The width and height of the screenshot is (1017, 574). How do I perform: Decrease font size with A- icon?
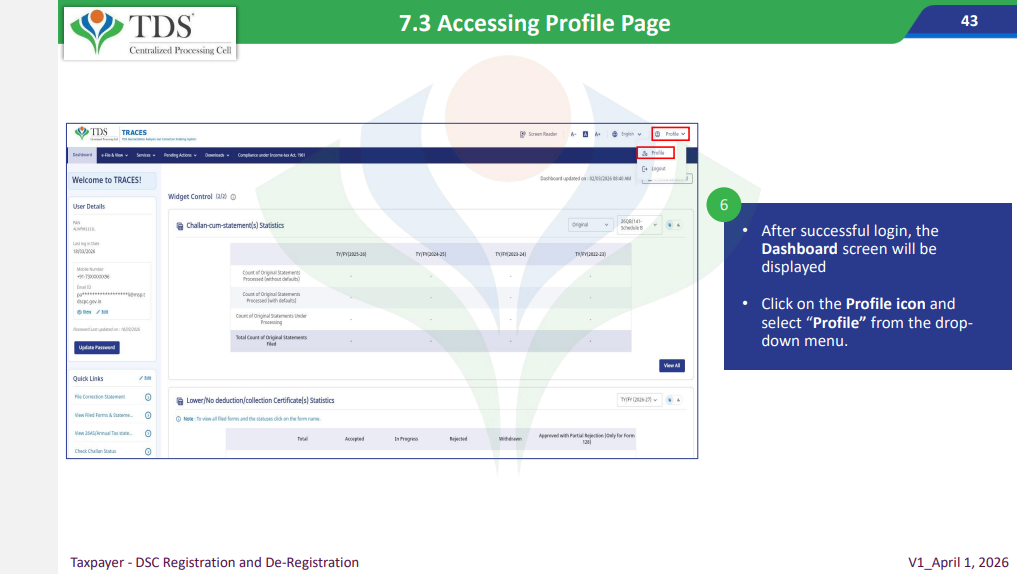(573, 134)
